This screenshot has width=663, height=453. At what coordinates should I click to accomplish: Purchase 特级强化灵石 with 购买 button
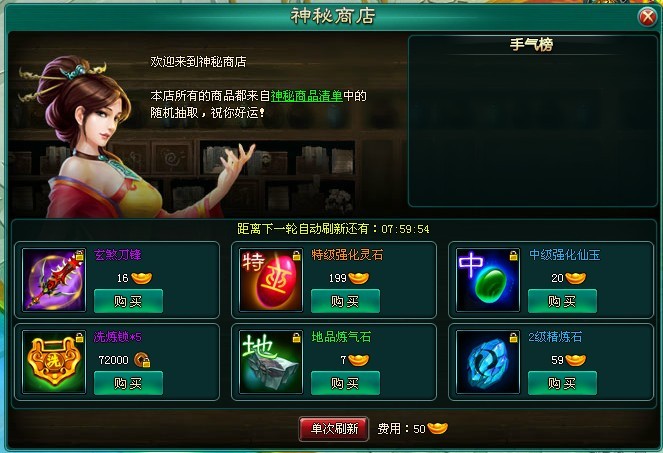click(345, 301)
